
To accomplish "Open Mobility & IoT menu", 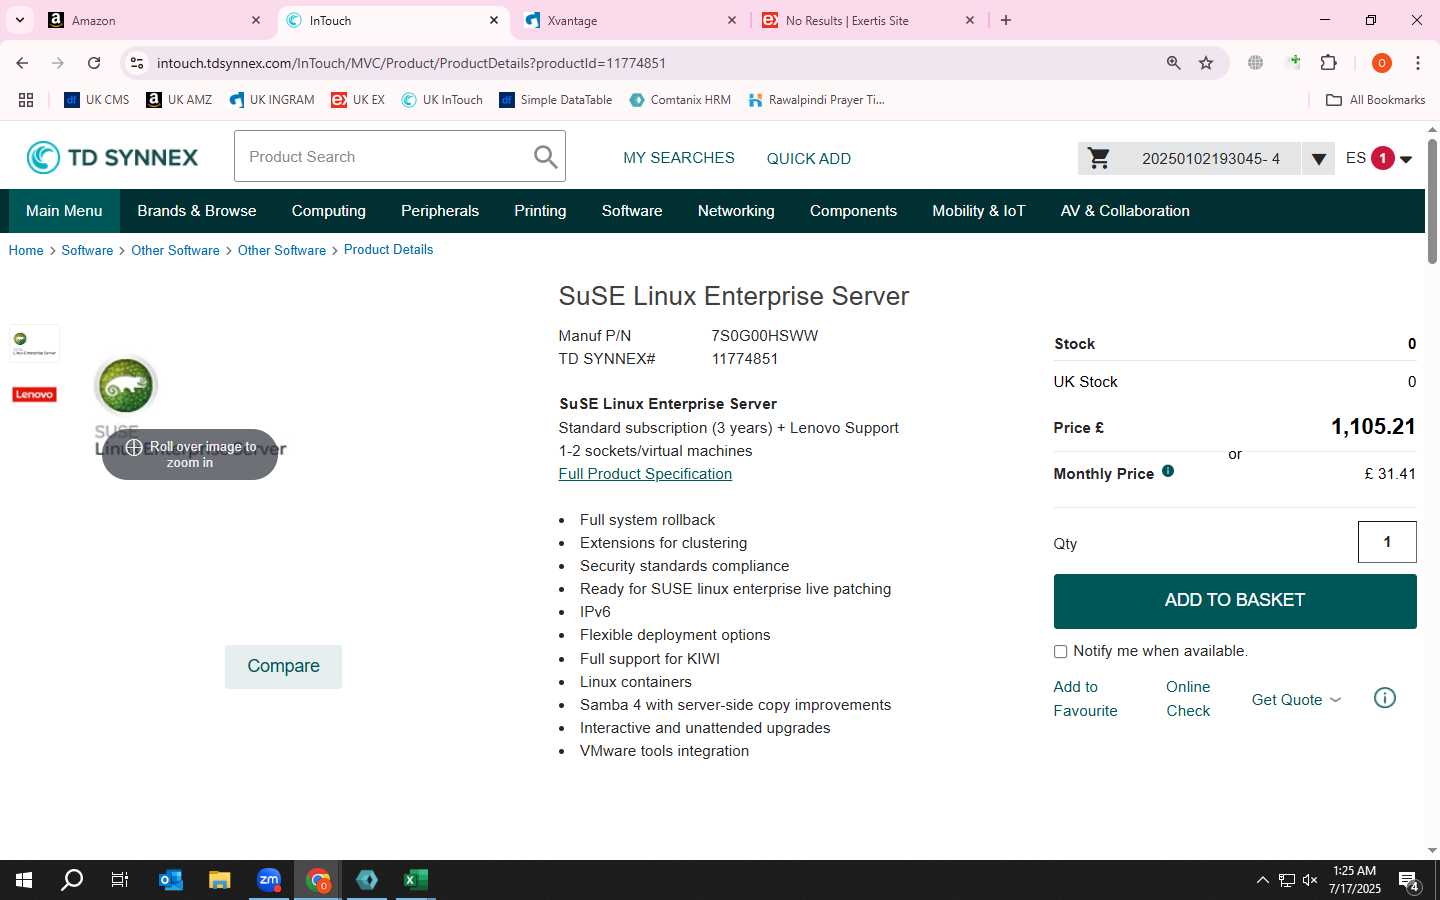I will [979, 211].
